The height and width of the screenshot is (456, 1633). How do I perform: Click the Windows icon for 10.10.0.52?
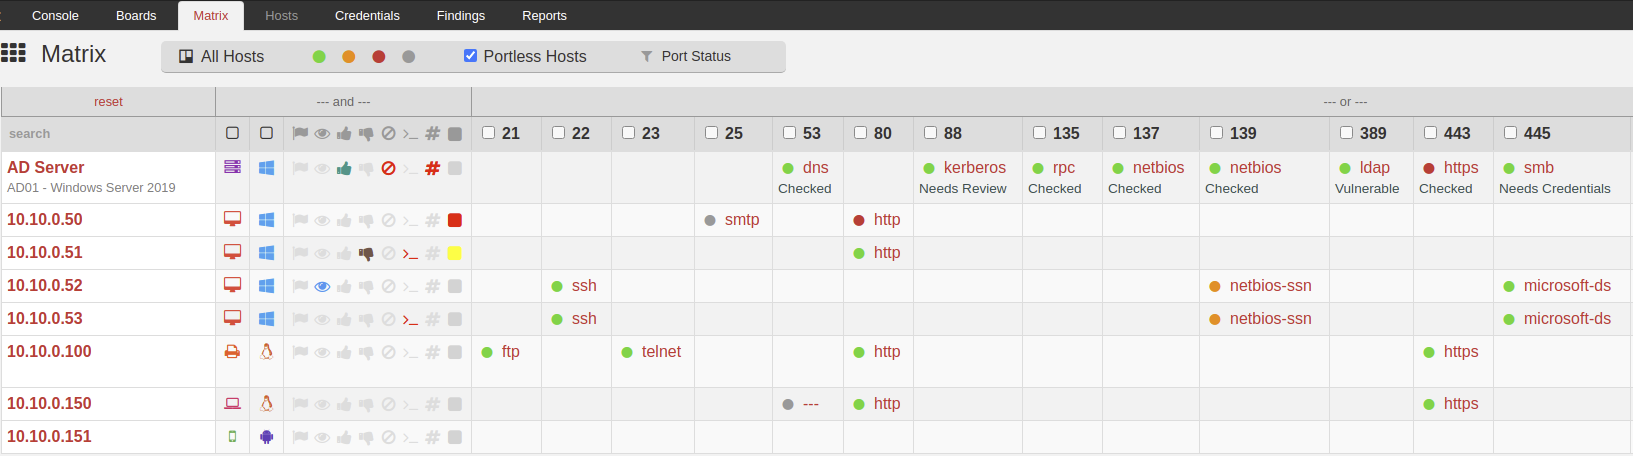point(266,285)
